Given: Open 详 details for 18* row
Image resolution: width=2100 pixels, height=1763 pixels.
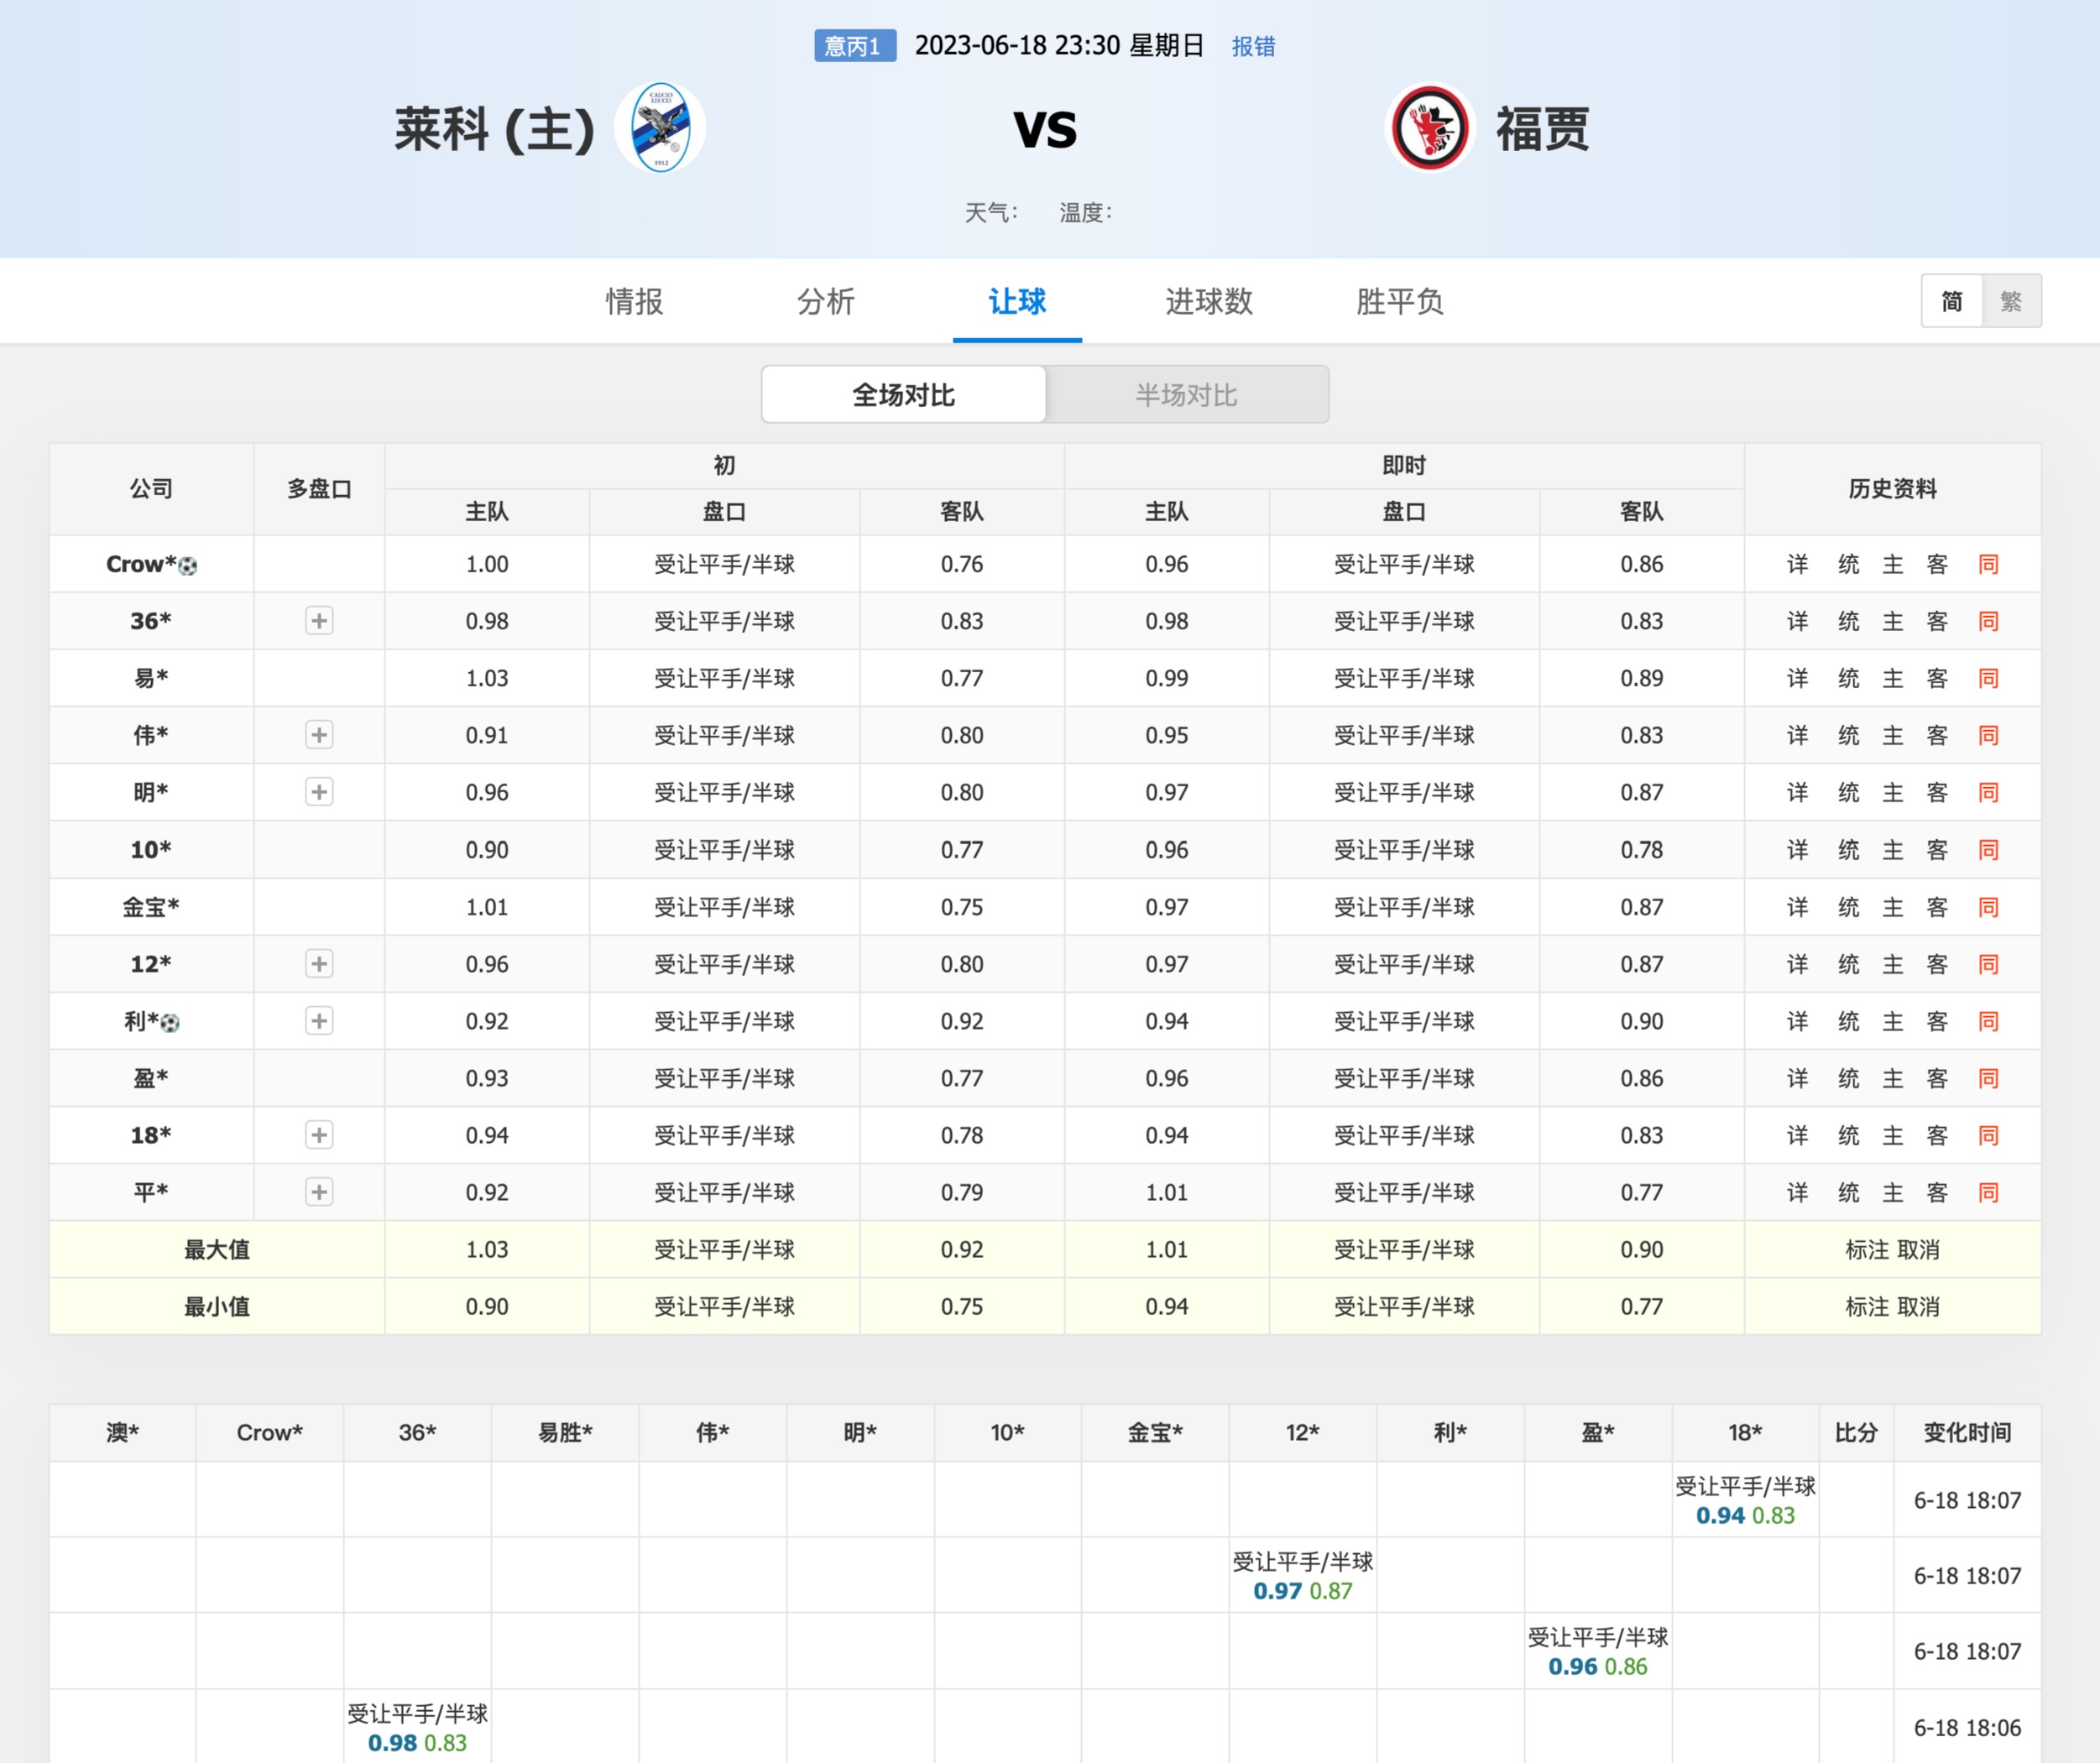Looking at the screenshot, I should (1797, 1135).
